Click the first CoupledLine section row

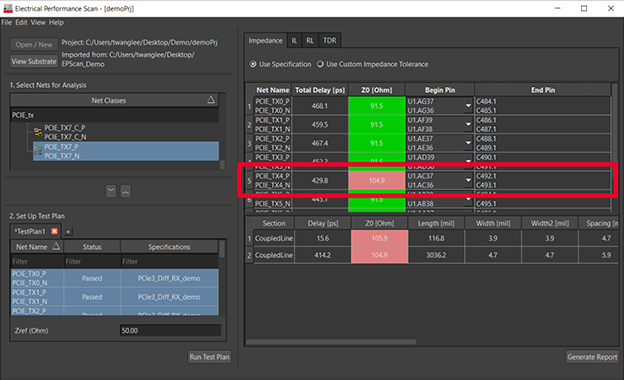tap(274, 238)
